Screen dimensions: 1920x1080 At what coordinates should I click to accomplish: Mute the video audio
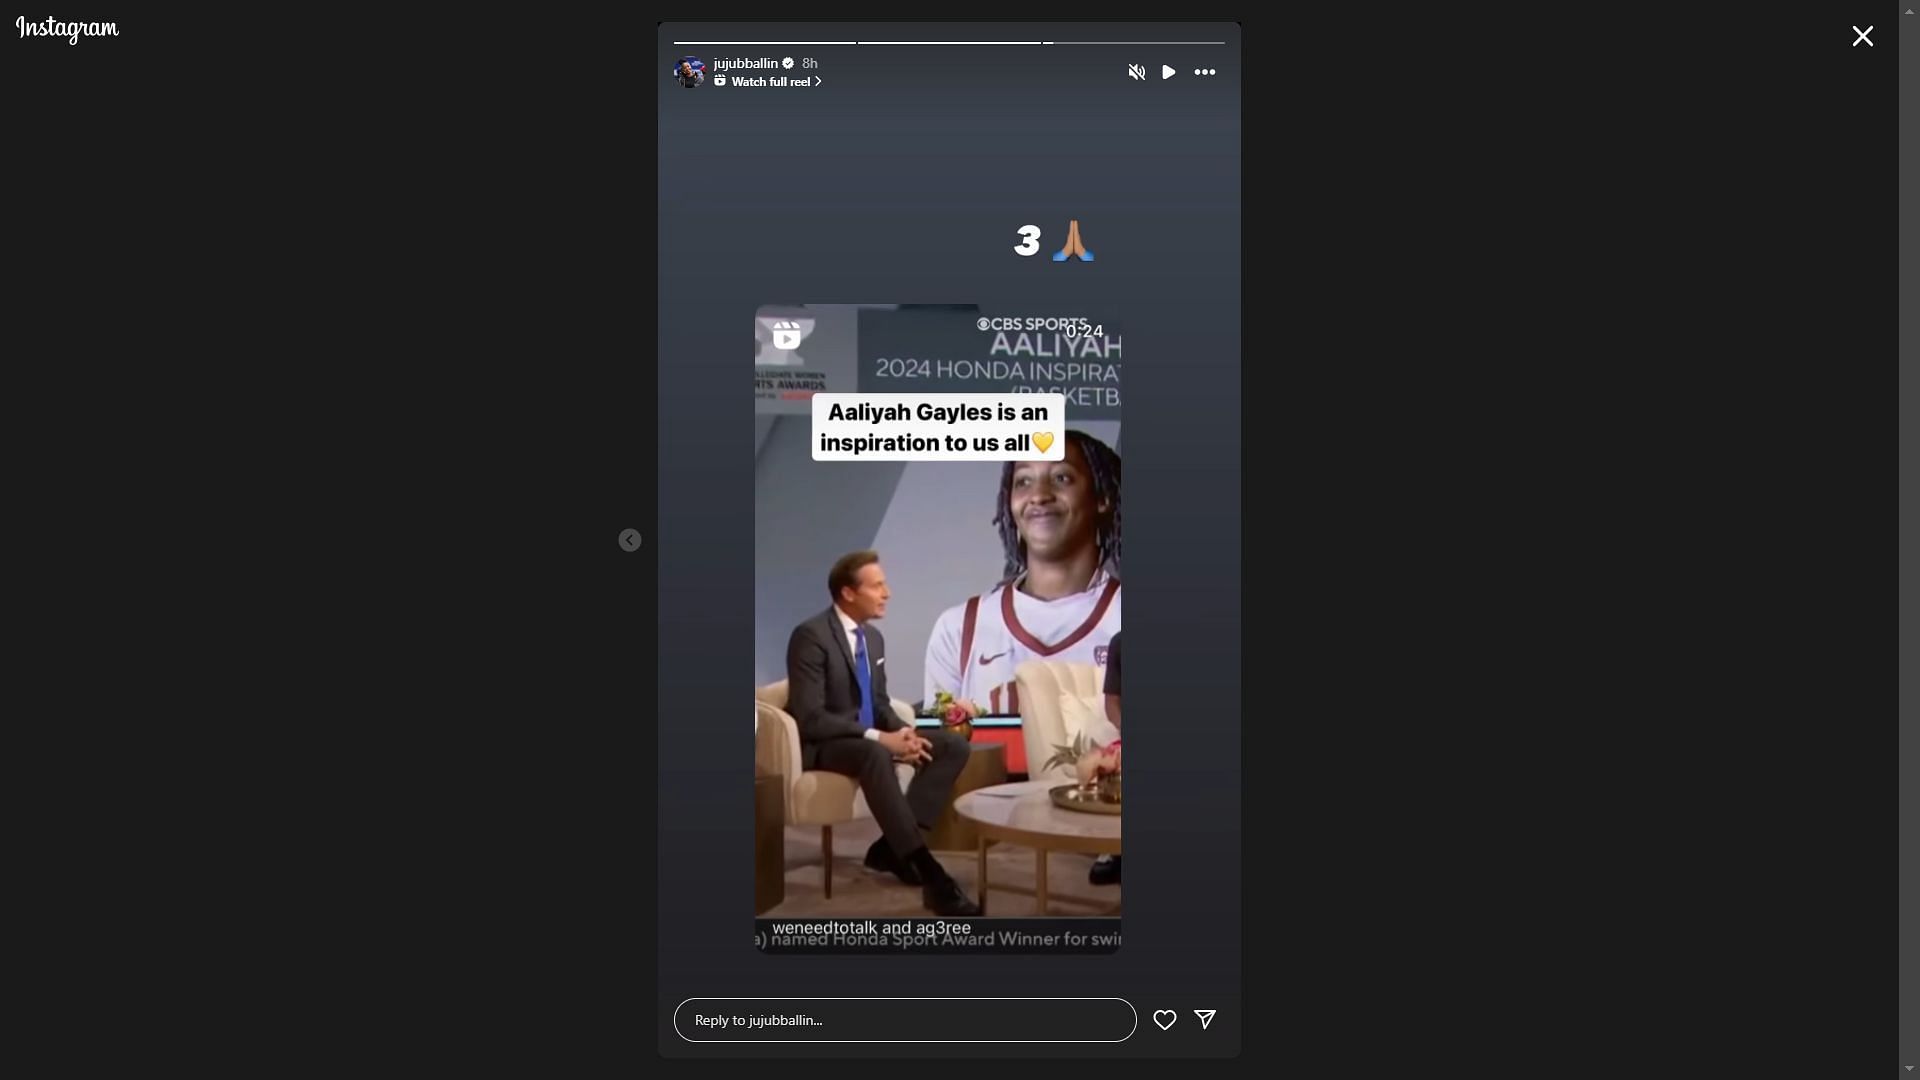pos(1135,71)
